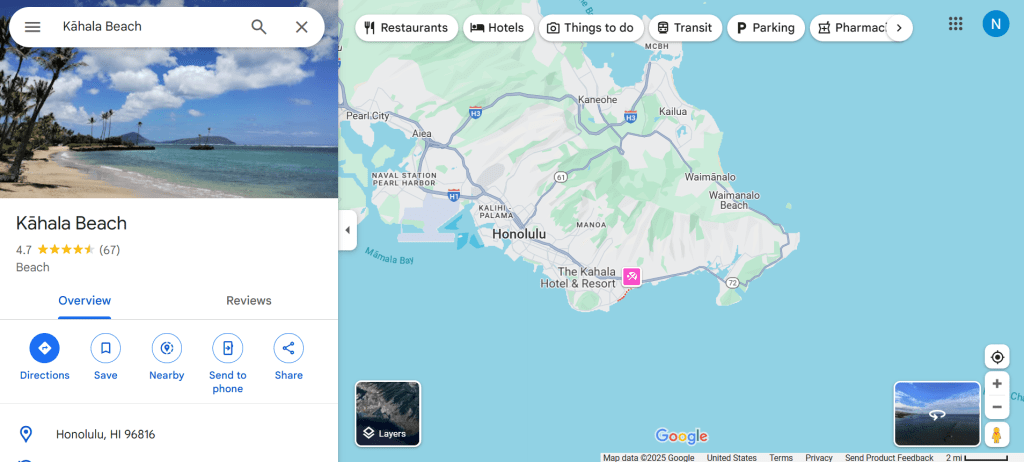Image resolution: width=1024 pixels, height=462 pixels.
Task: Share this place
Action: (x=289, y=348)
